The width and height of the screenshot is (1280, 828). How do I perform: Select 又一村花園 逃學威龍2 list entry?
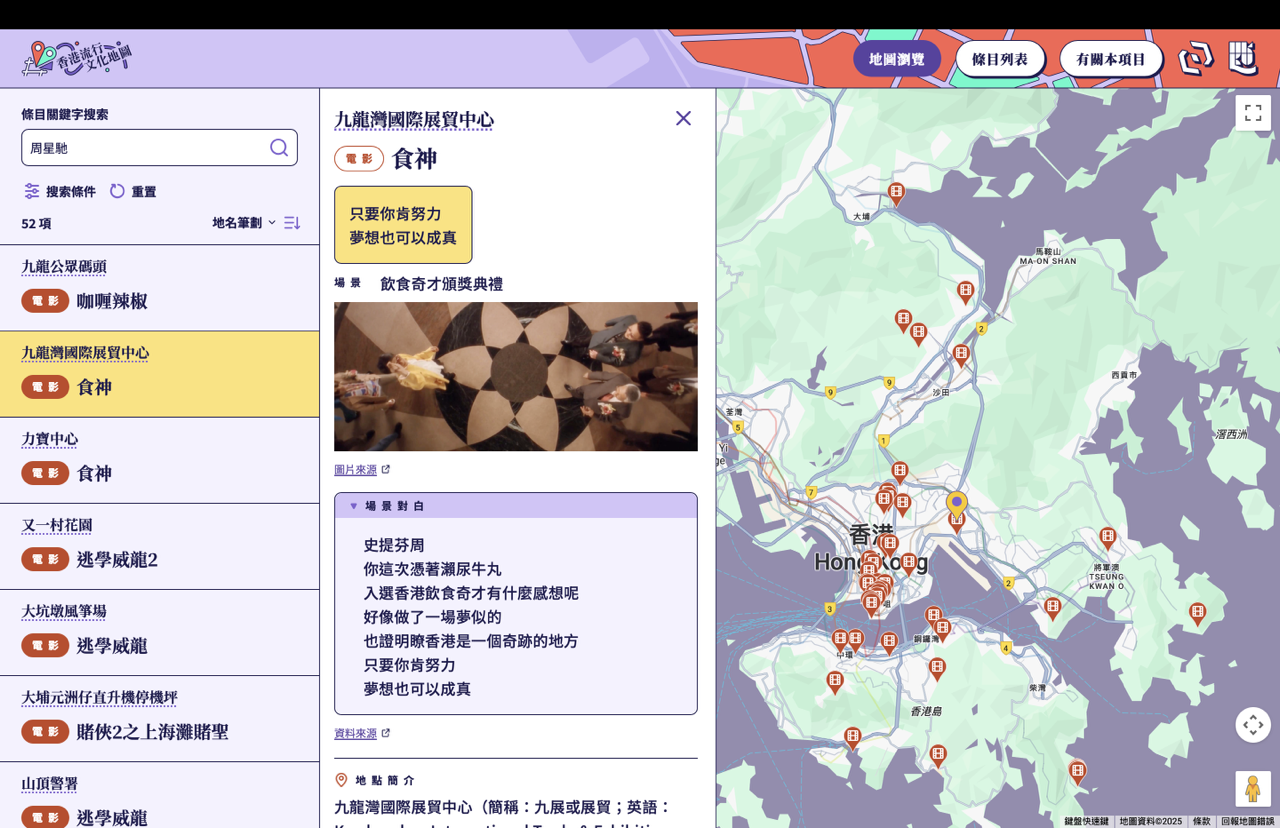(x=159, y=546)
